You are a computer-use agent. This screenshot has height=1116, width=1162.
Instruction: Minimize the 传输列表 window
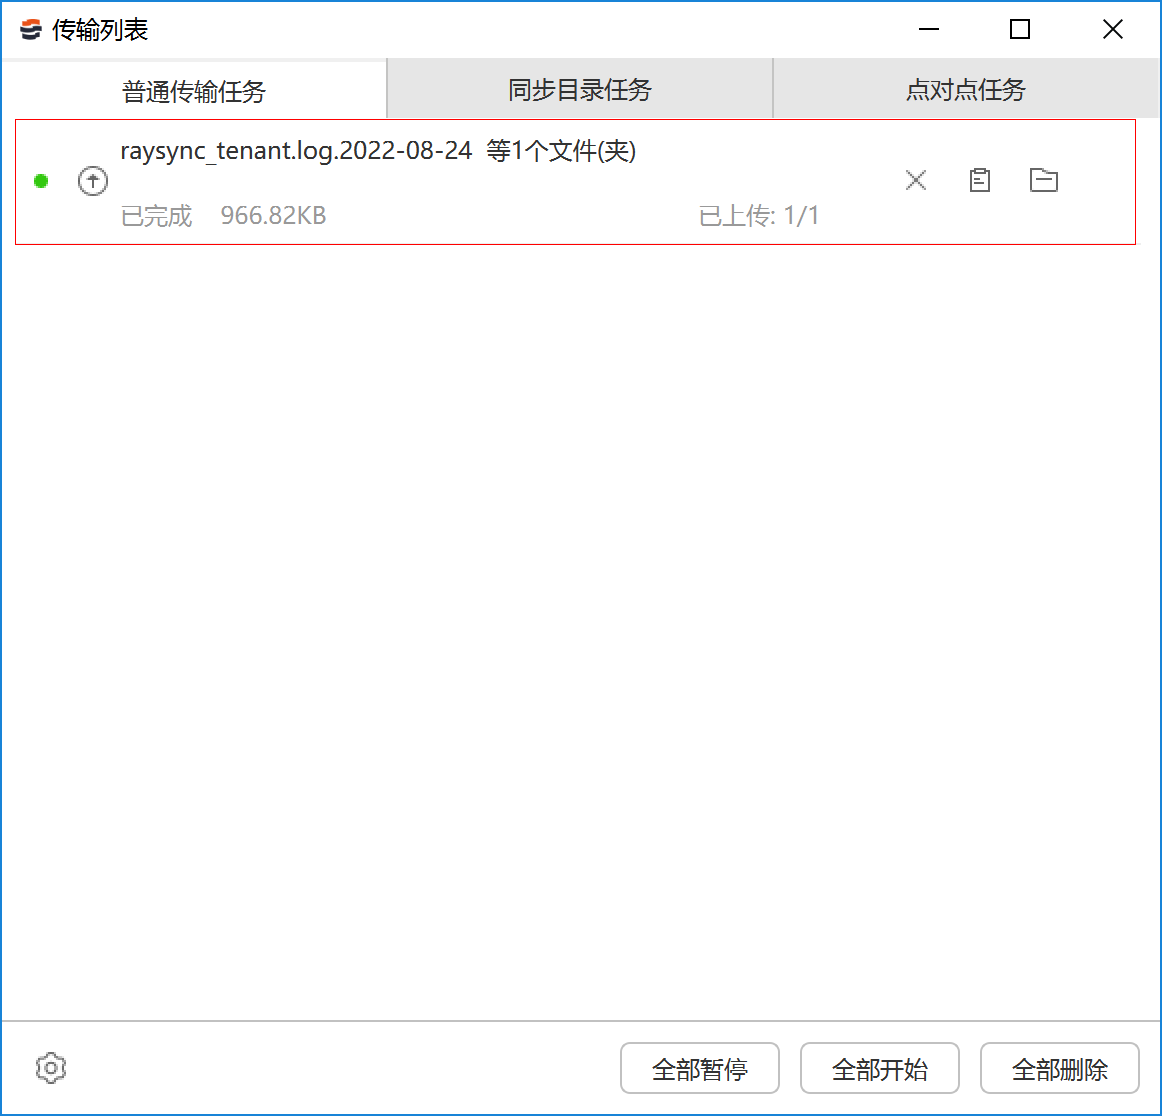[929, 30]
